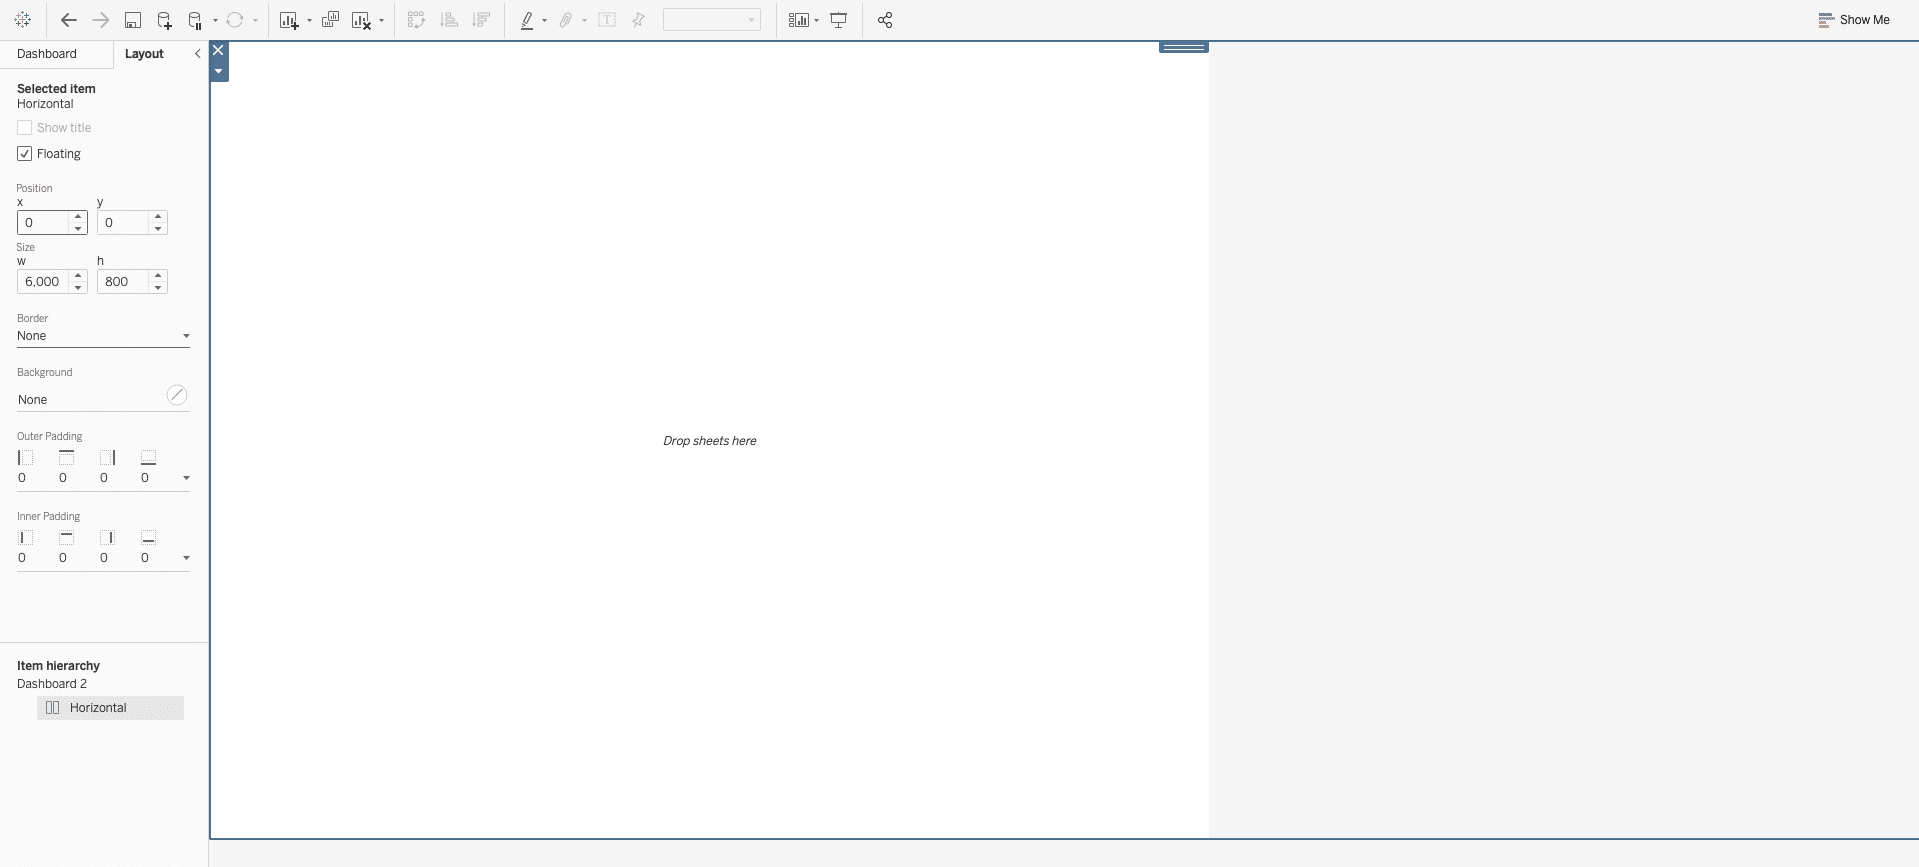Viewport: 1919px width, 867px height.
Task: Save the workbook using the toolbar
Action: tap(132, 20)
